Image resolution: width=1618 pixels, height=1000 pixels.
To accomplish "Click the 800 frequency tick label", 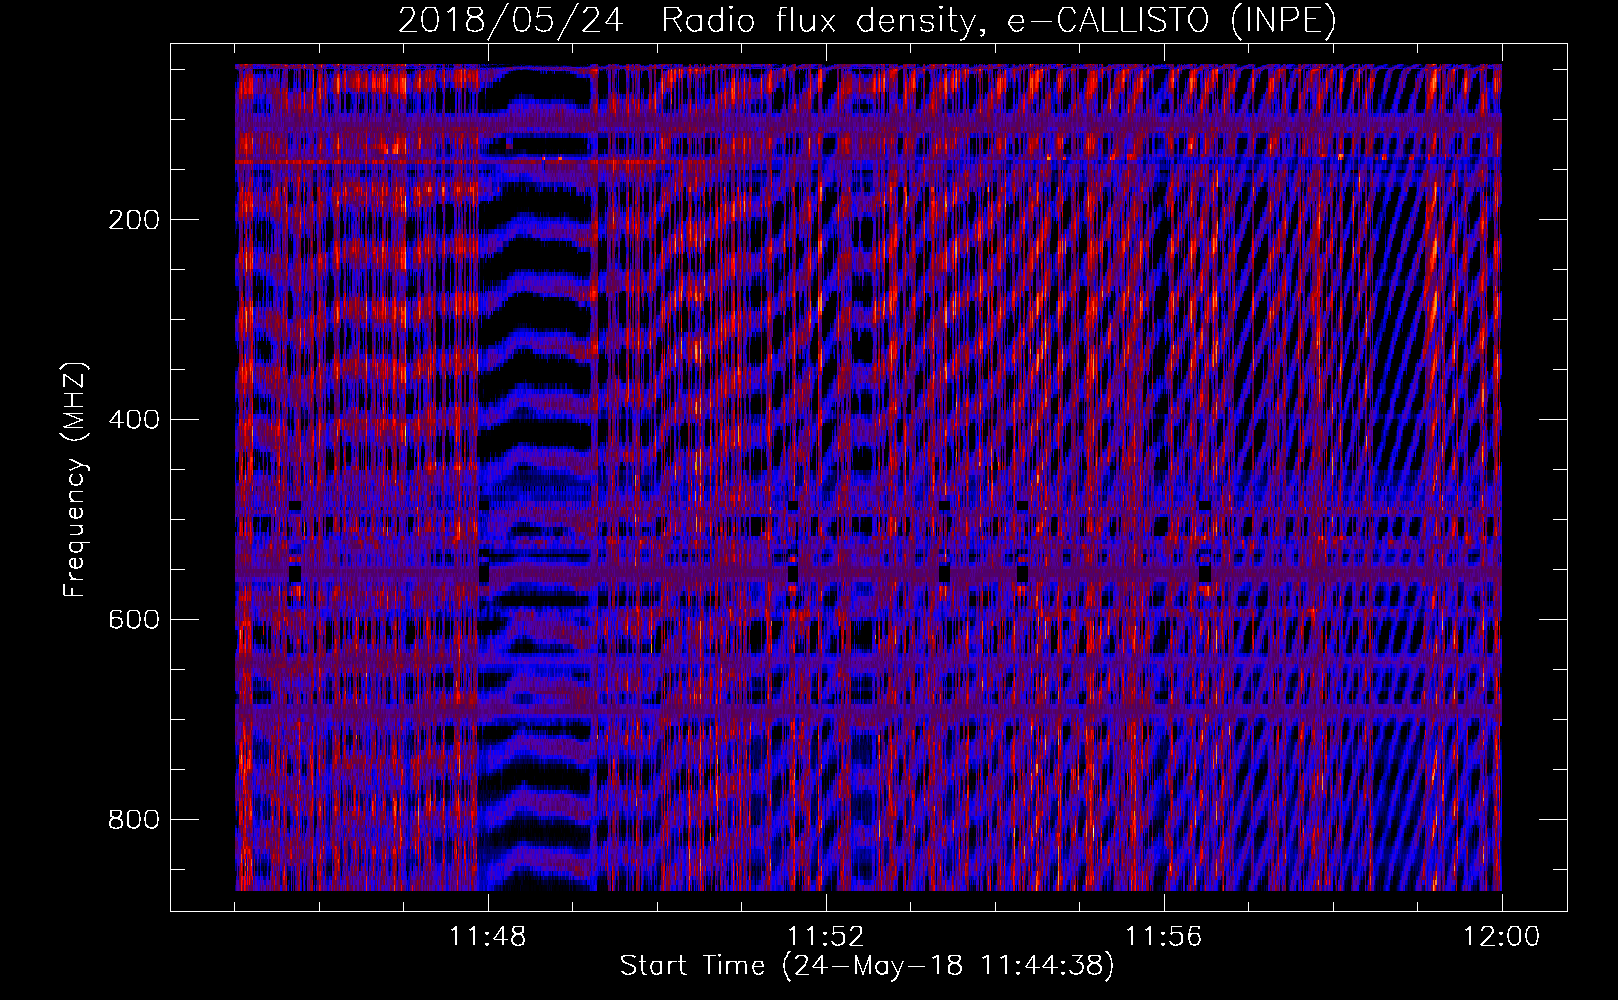I will 134,820.
